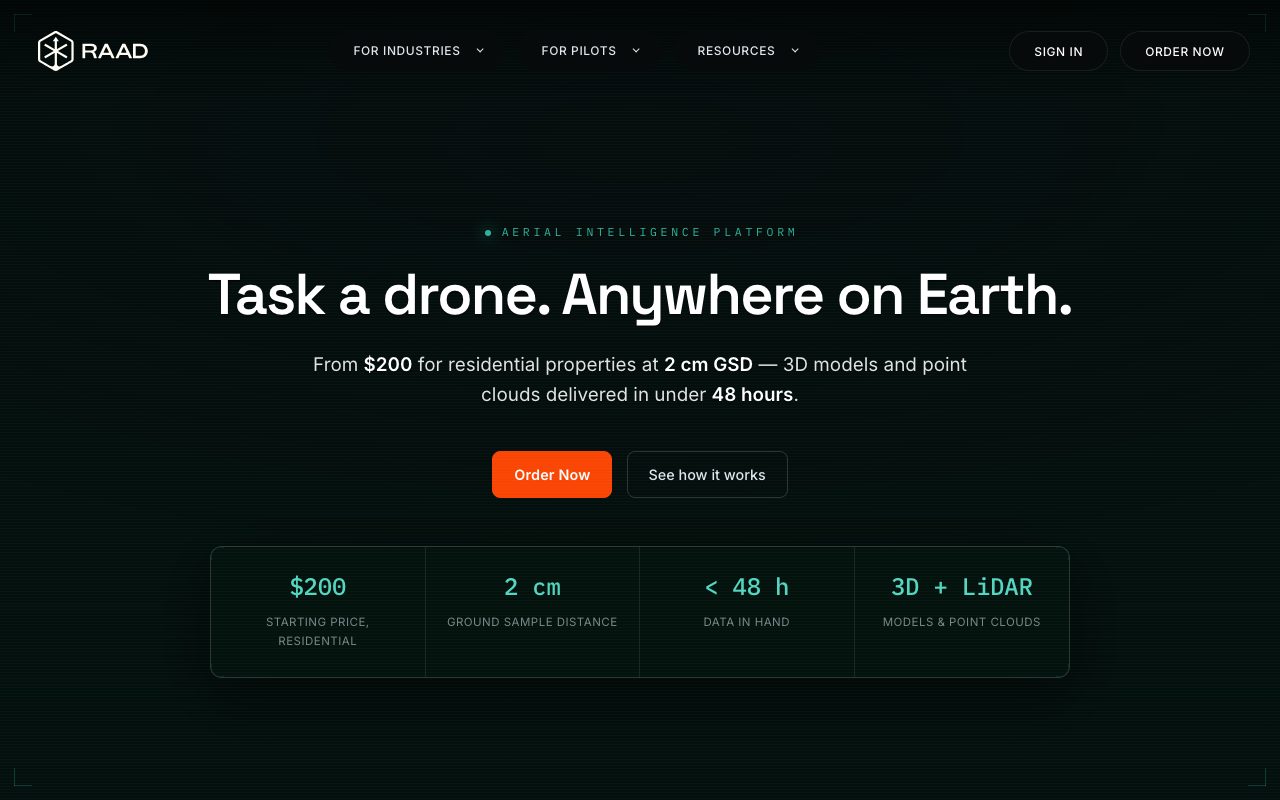Viewport: 1280px width, 800px height.
Task: Click the Ground Sample Distance label
Action: click(532, 622)
